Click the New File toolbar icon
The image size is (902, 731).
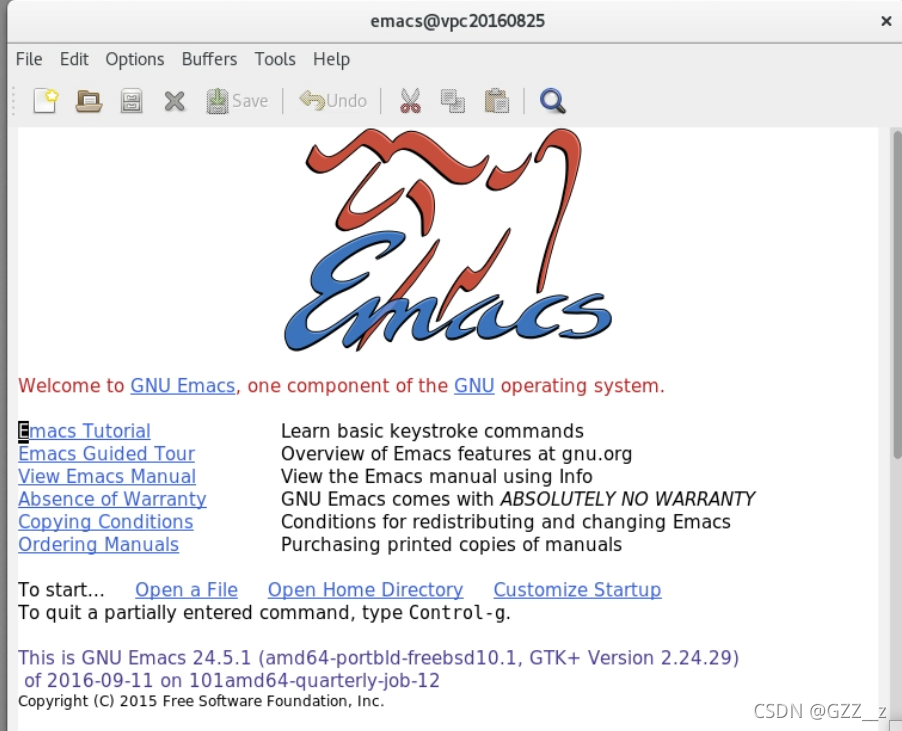pyautogui.click(x=45, y=101)
